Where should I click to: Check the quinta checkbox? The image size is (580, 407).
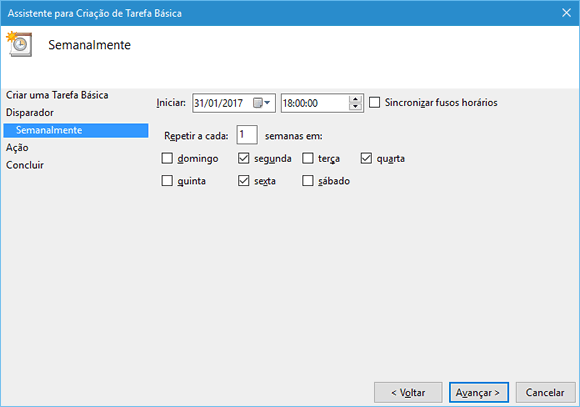(167, 181)
